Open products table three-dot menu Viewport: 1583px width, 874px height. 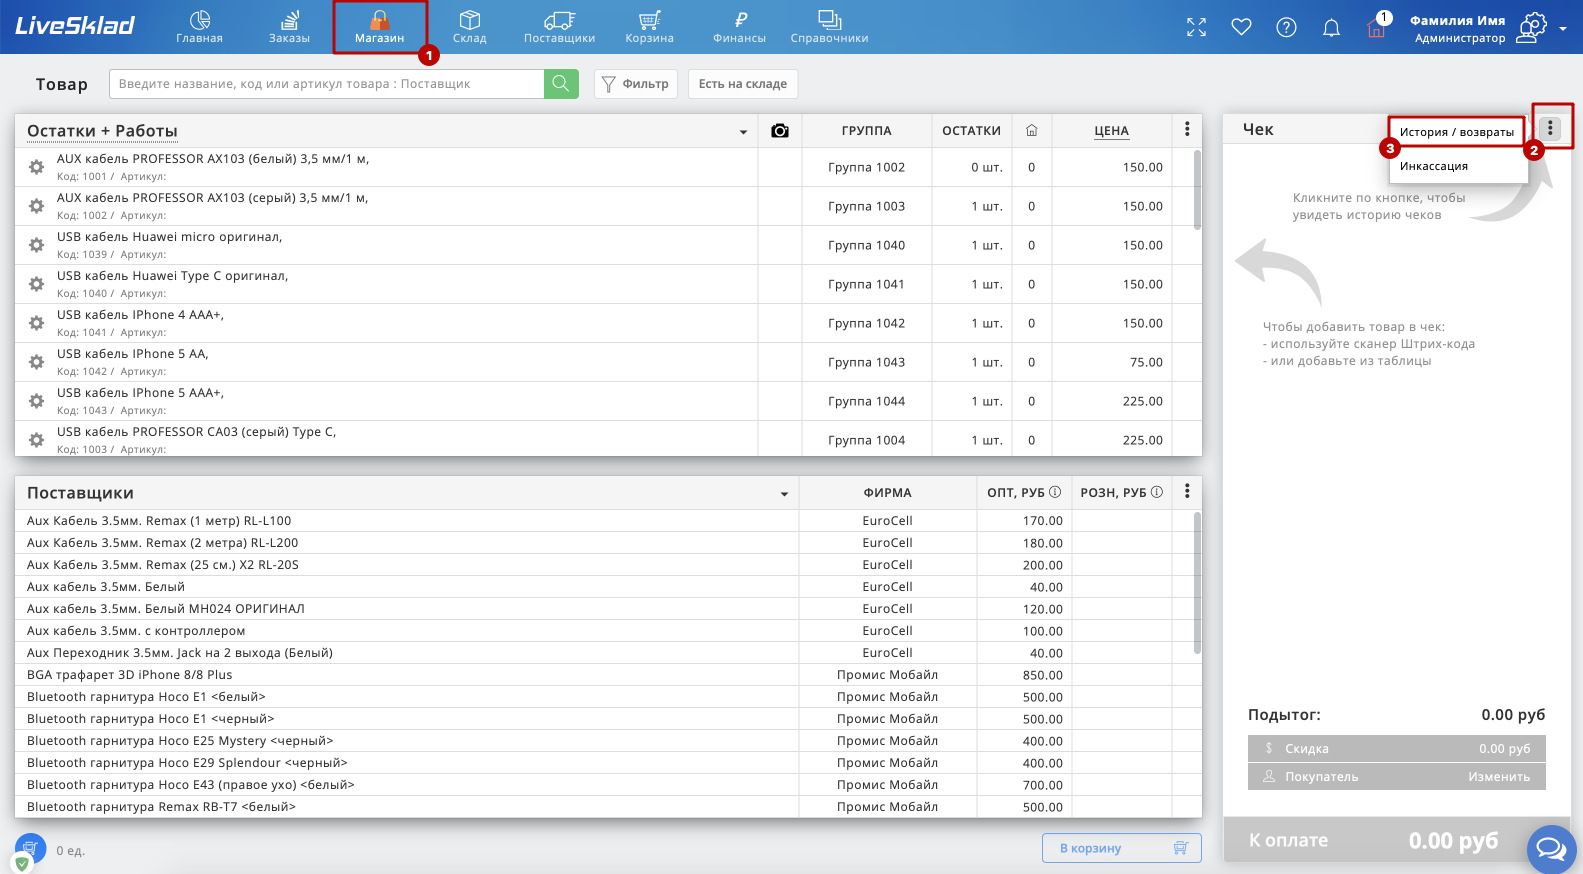1187,130
